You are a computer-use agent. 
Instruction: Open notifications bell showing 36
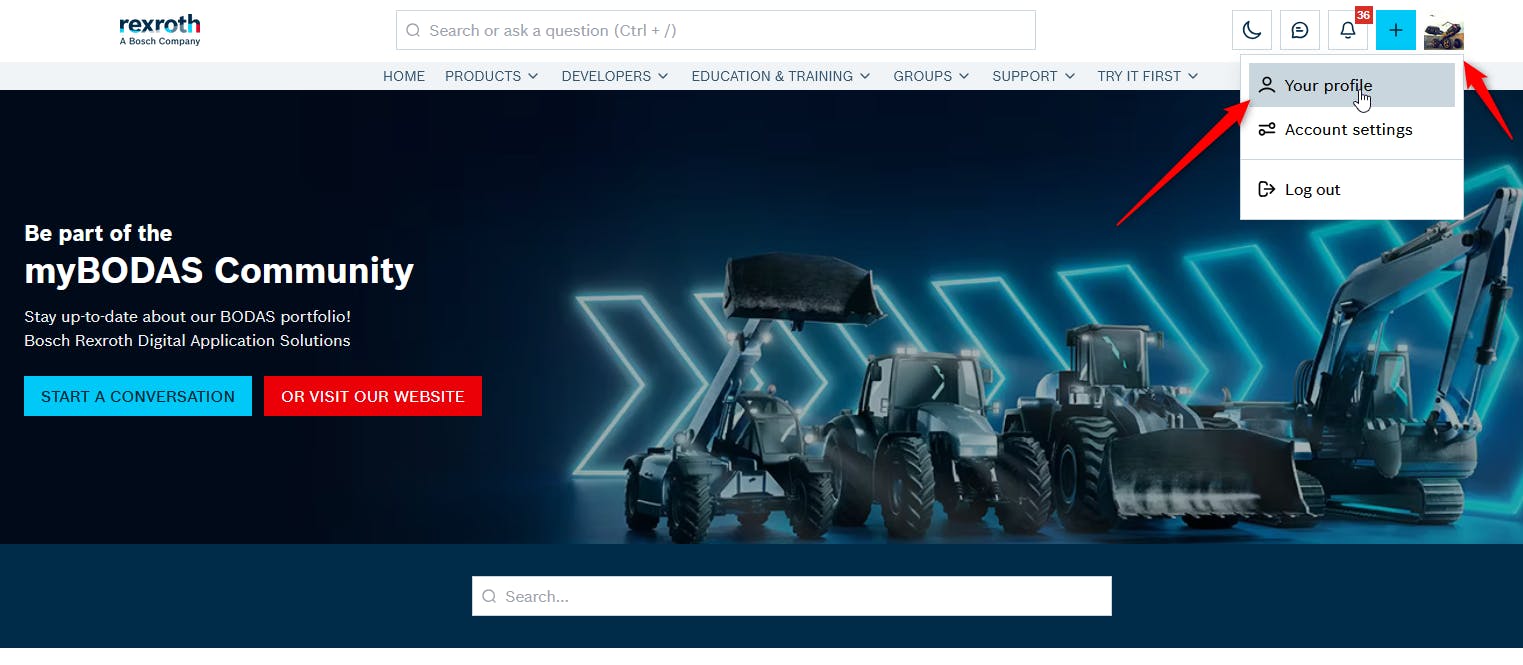coord(1348,30)
